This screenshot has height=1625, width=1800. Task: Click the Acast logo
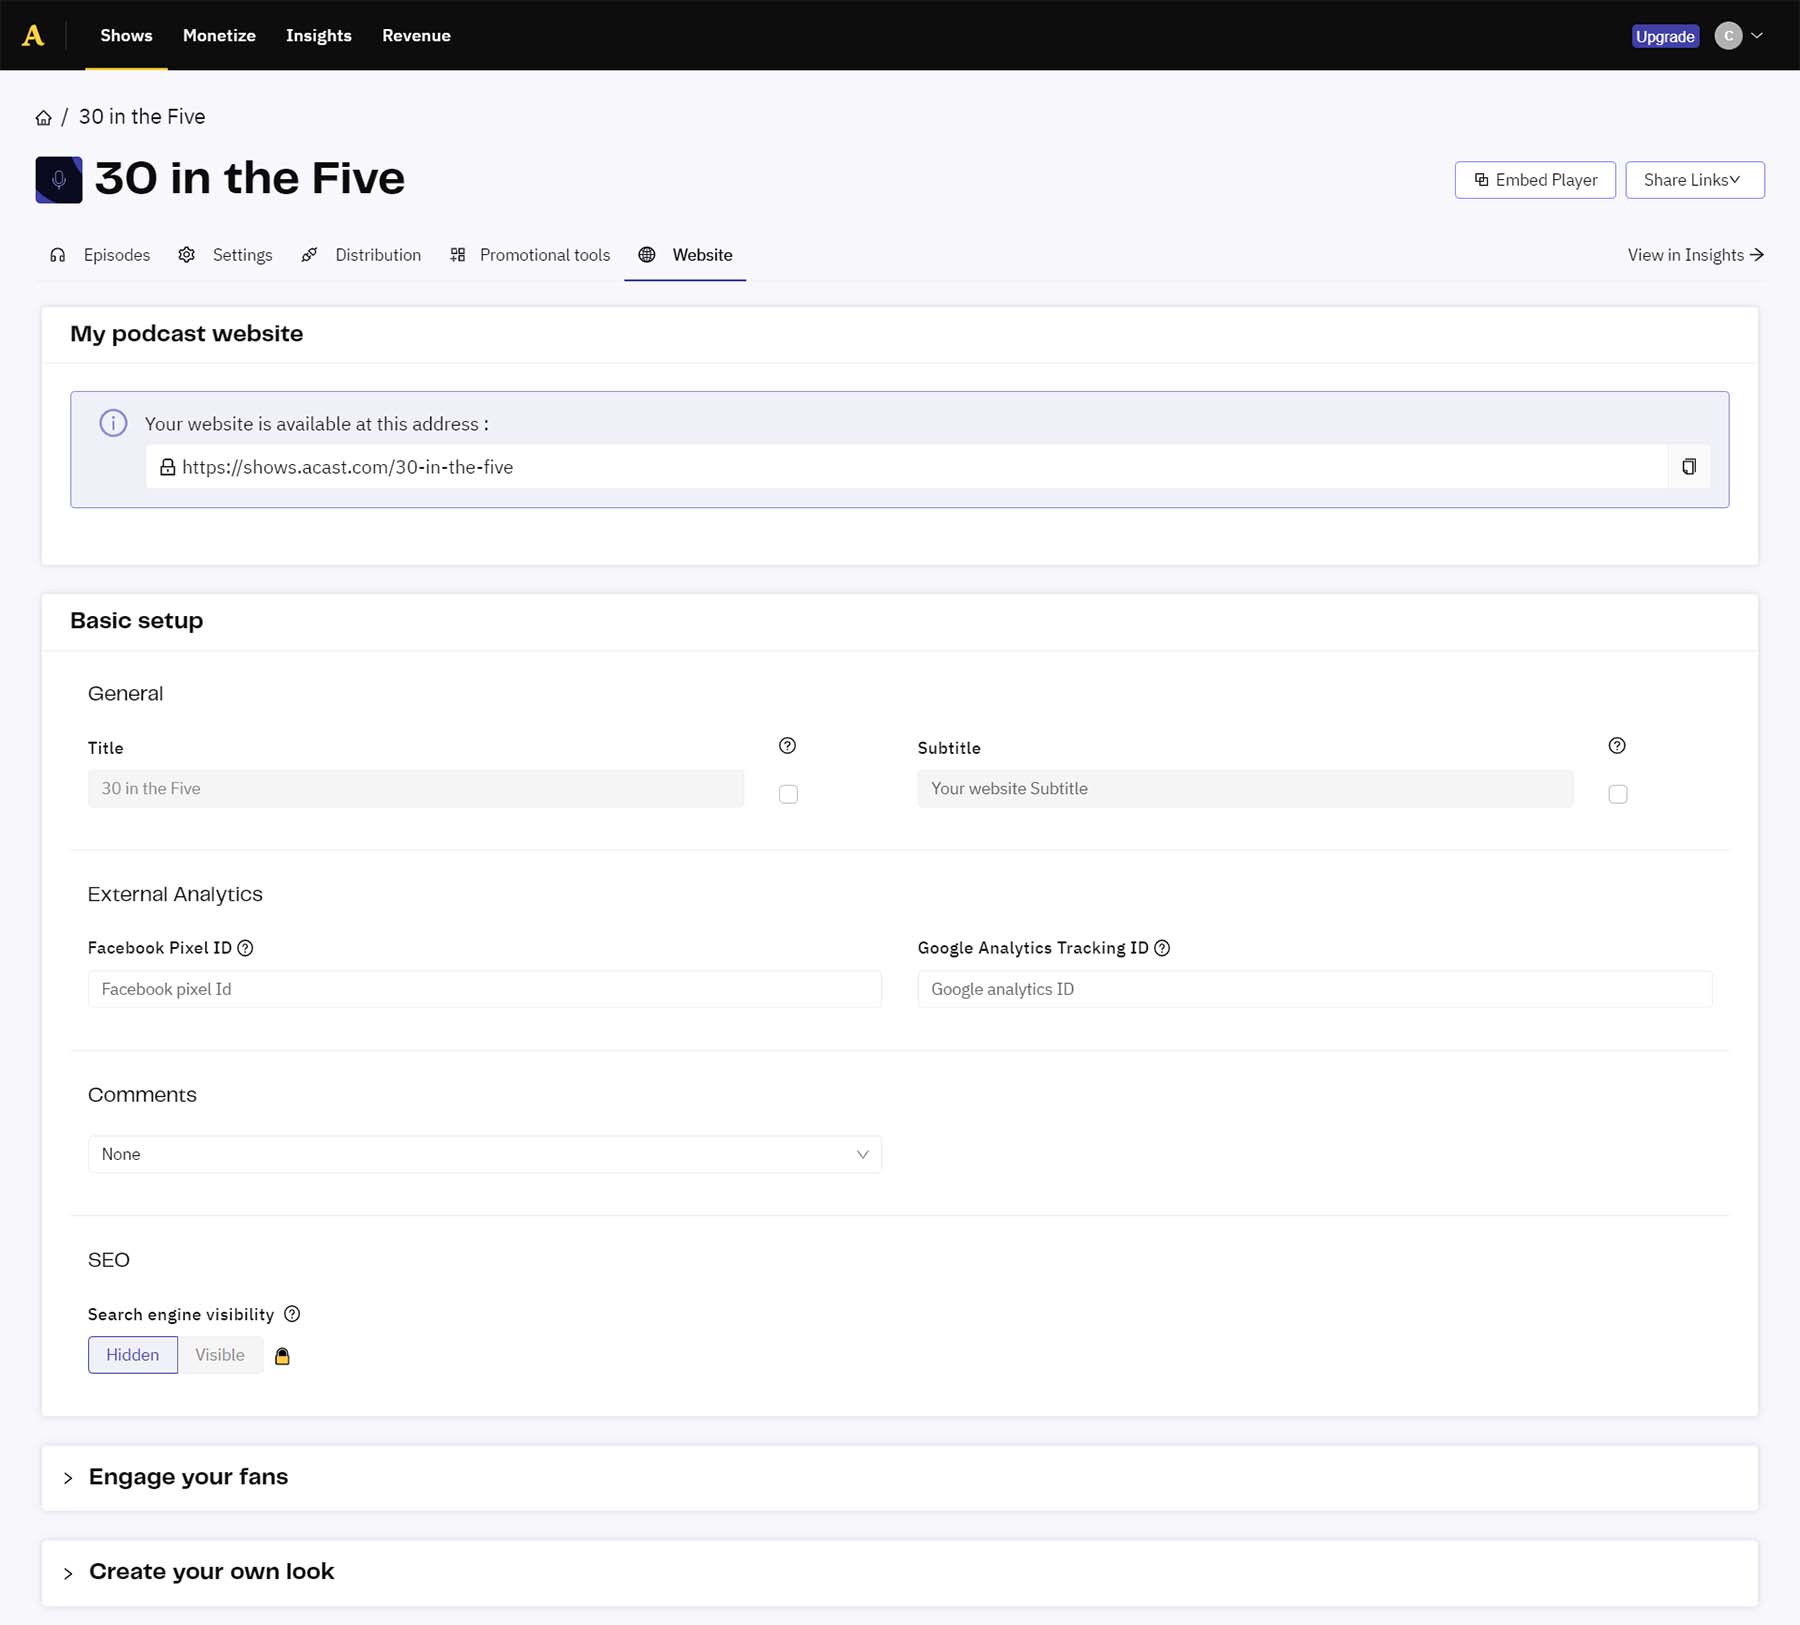coord(36,34)
